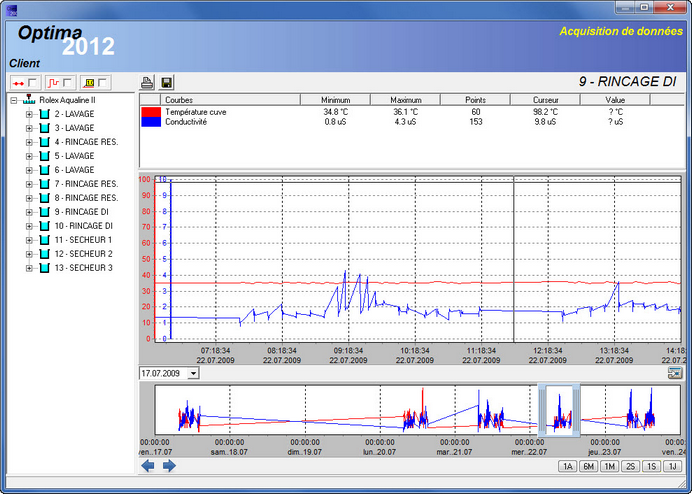Set time range with the 1J button
This screenshot has height=494, width=692.
pyautogui.click(x=672, y=466)
